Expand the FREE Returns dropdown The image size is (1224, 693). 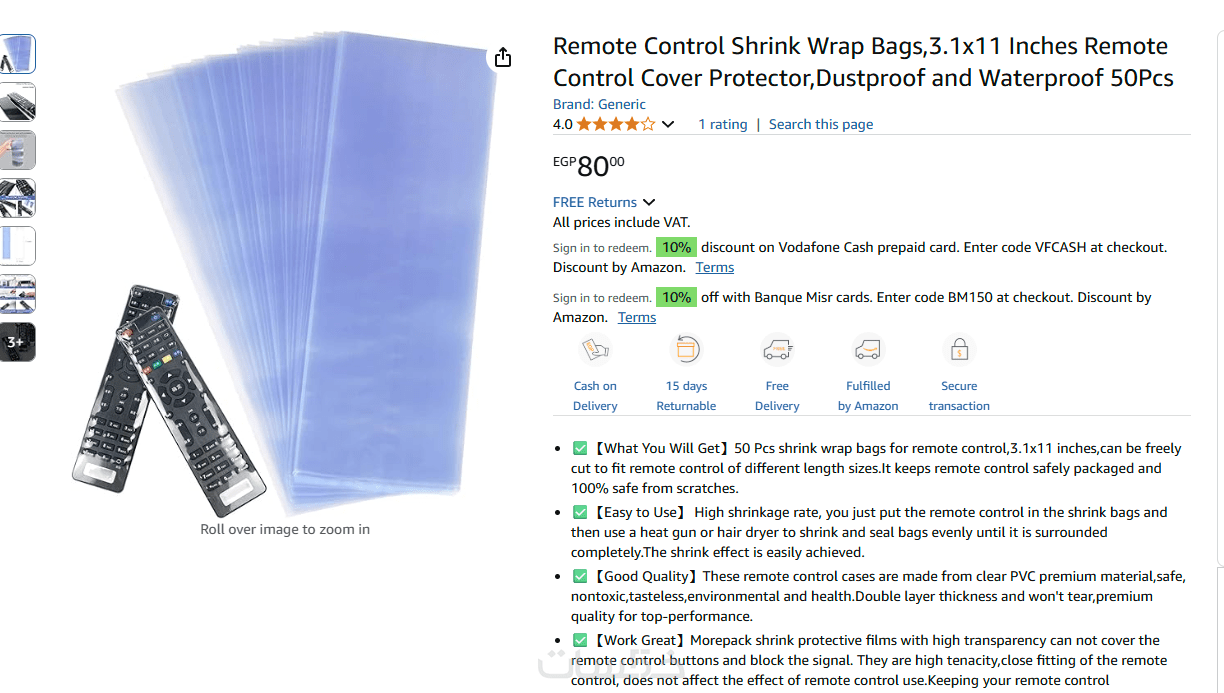point(649,202)
